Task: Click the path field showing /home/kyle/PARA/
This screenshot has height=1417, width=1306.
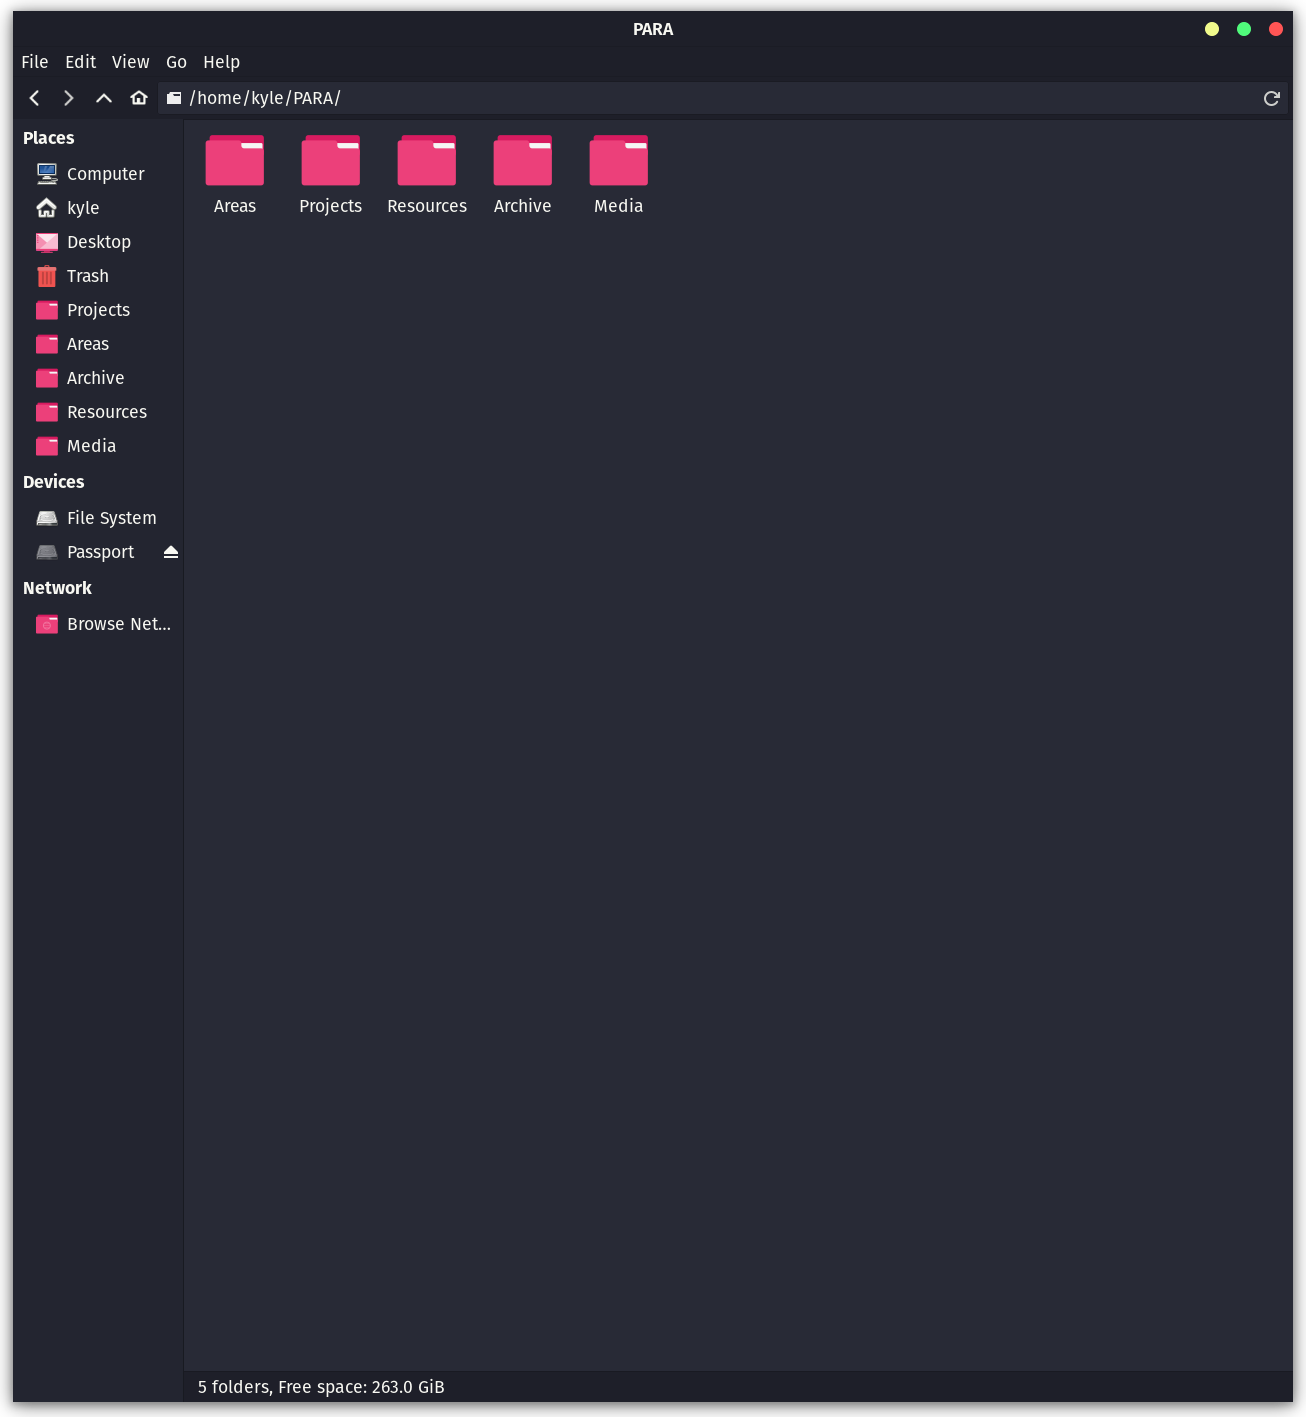Action: [700, 98]
